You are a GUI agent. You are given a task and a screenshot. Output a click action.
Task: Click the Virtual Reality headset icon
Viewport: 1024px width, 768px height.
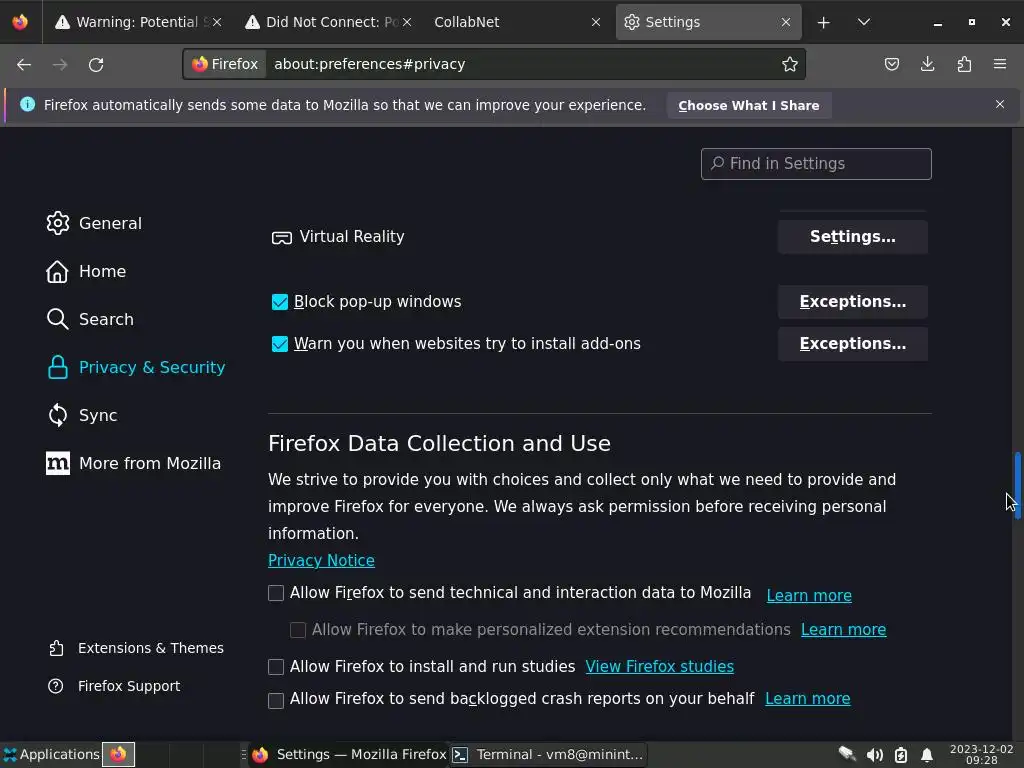[x=281, y=237]
